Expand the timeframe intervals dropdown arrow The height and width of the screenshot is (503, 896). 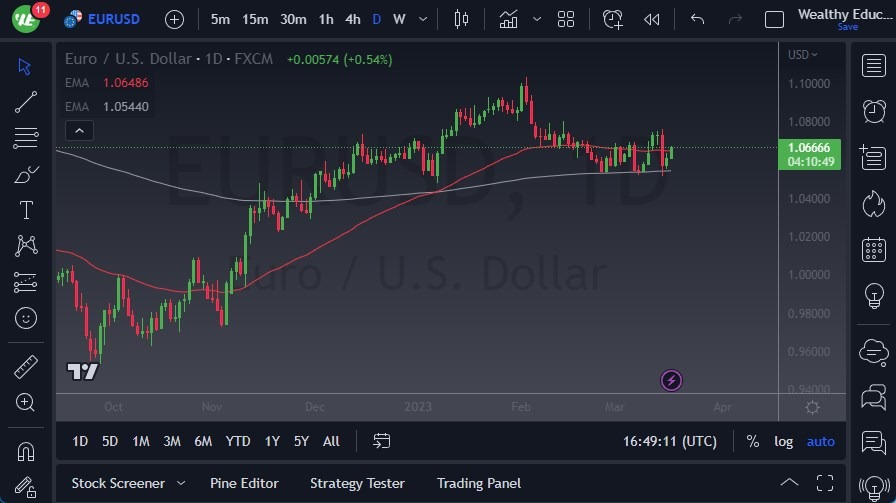(424, 19)
